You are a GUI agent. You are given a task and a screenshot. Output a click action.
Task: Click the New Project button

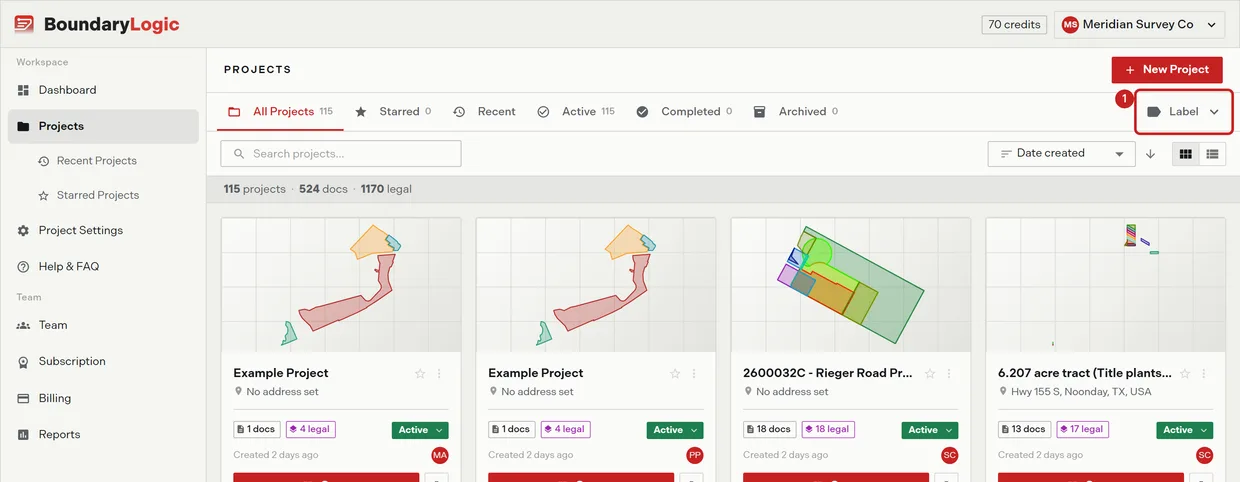(1167, 70)
